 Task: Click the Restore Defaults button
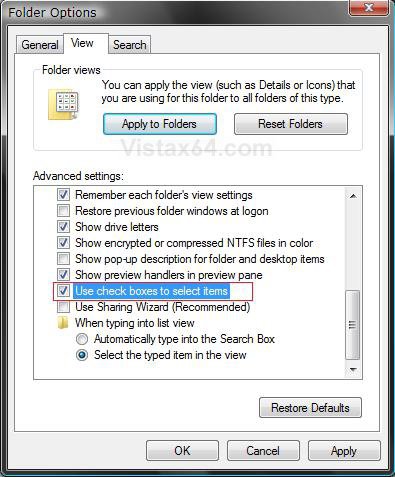tap(310, 408)
